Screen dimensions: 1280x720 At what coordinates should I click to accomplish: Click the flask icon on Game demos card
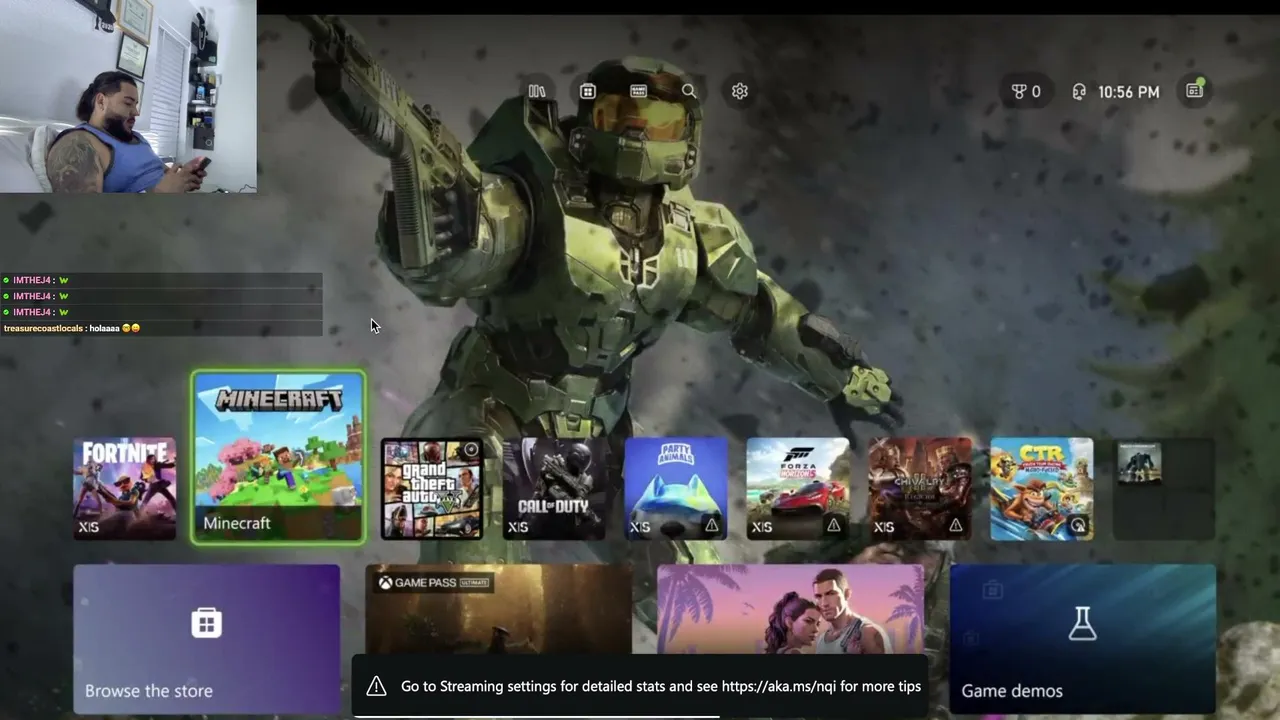[1083, 623]
